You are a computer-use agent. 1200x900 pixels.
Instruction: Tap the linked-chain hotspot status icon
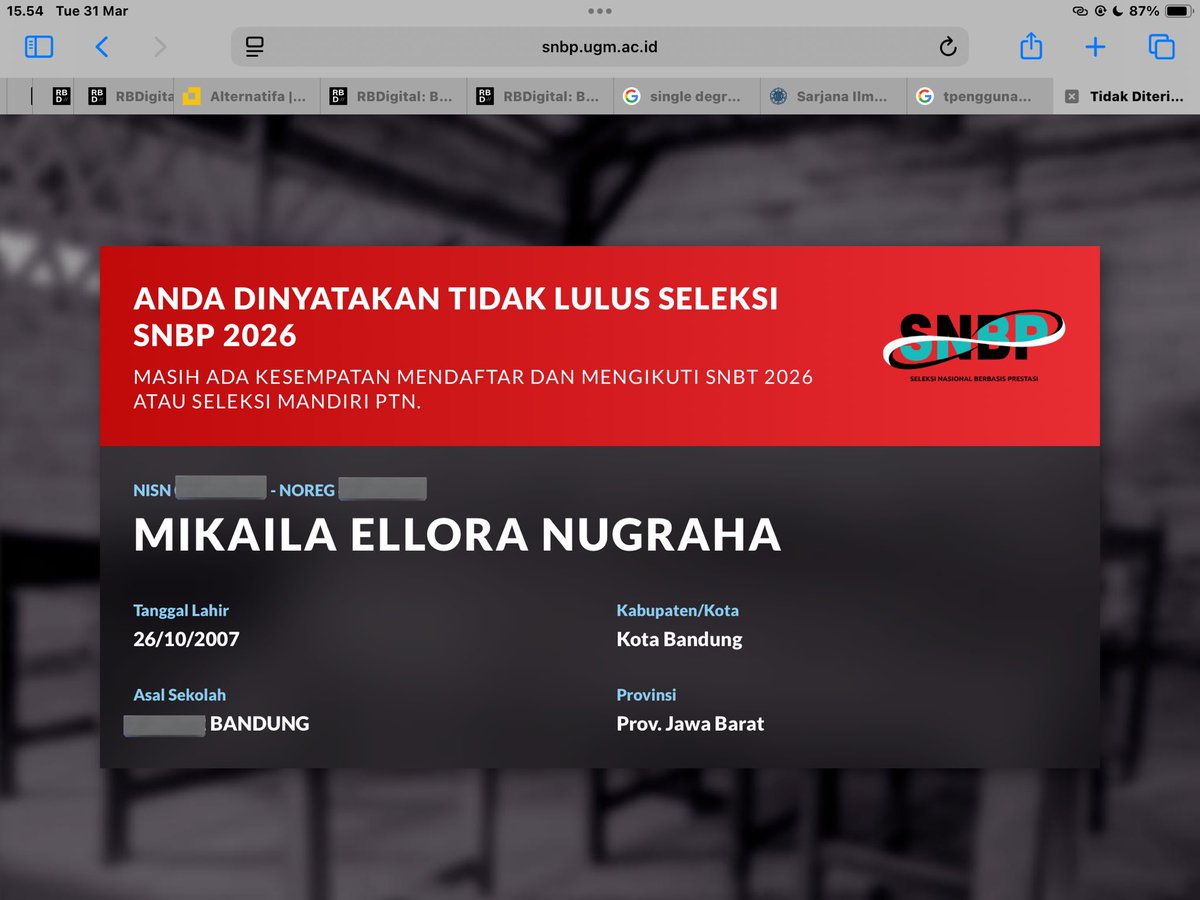[1080, 11]
